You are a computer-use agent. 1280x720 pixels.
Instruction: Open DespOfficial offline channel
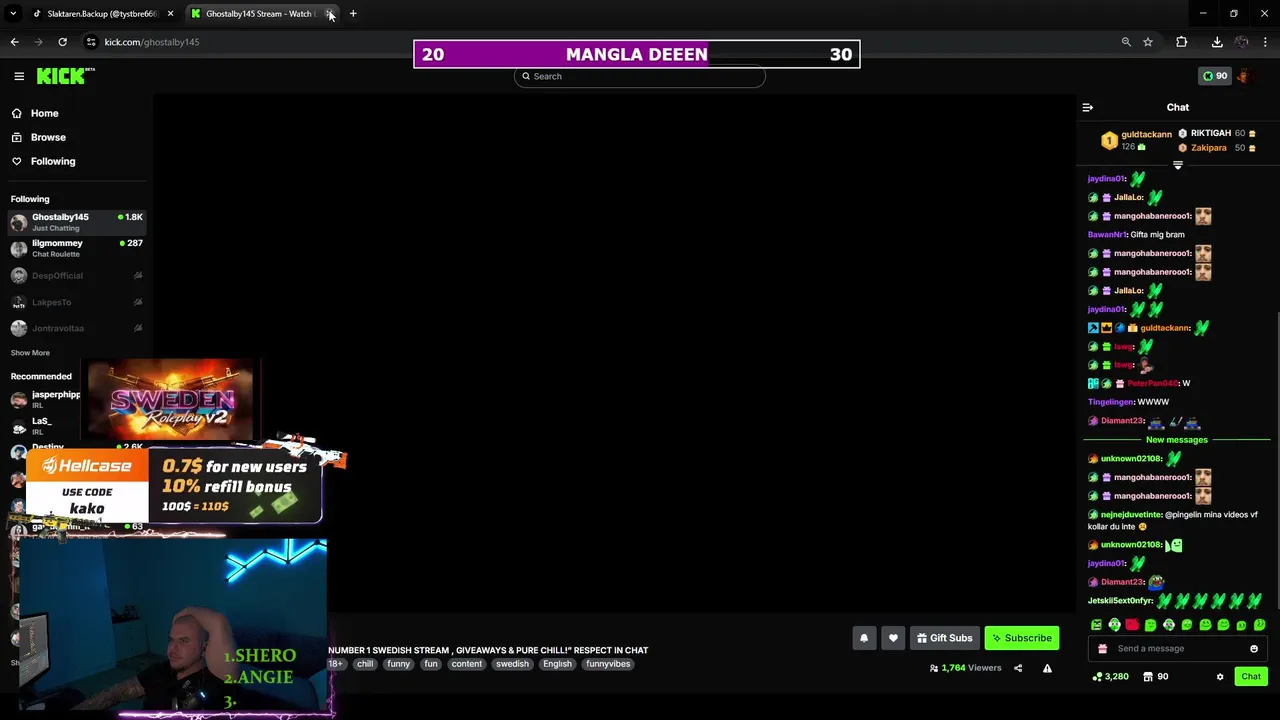[77, 276]
